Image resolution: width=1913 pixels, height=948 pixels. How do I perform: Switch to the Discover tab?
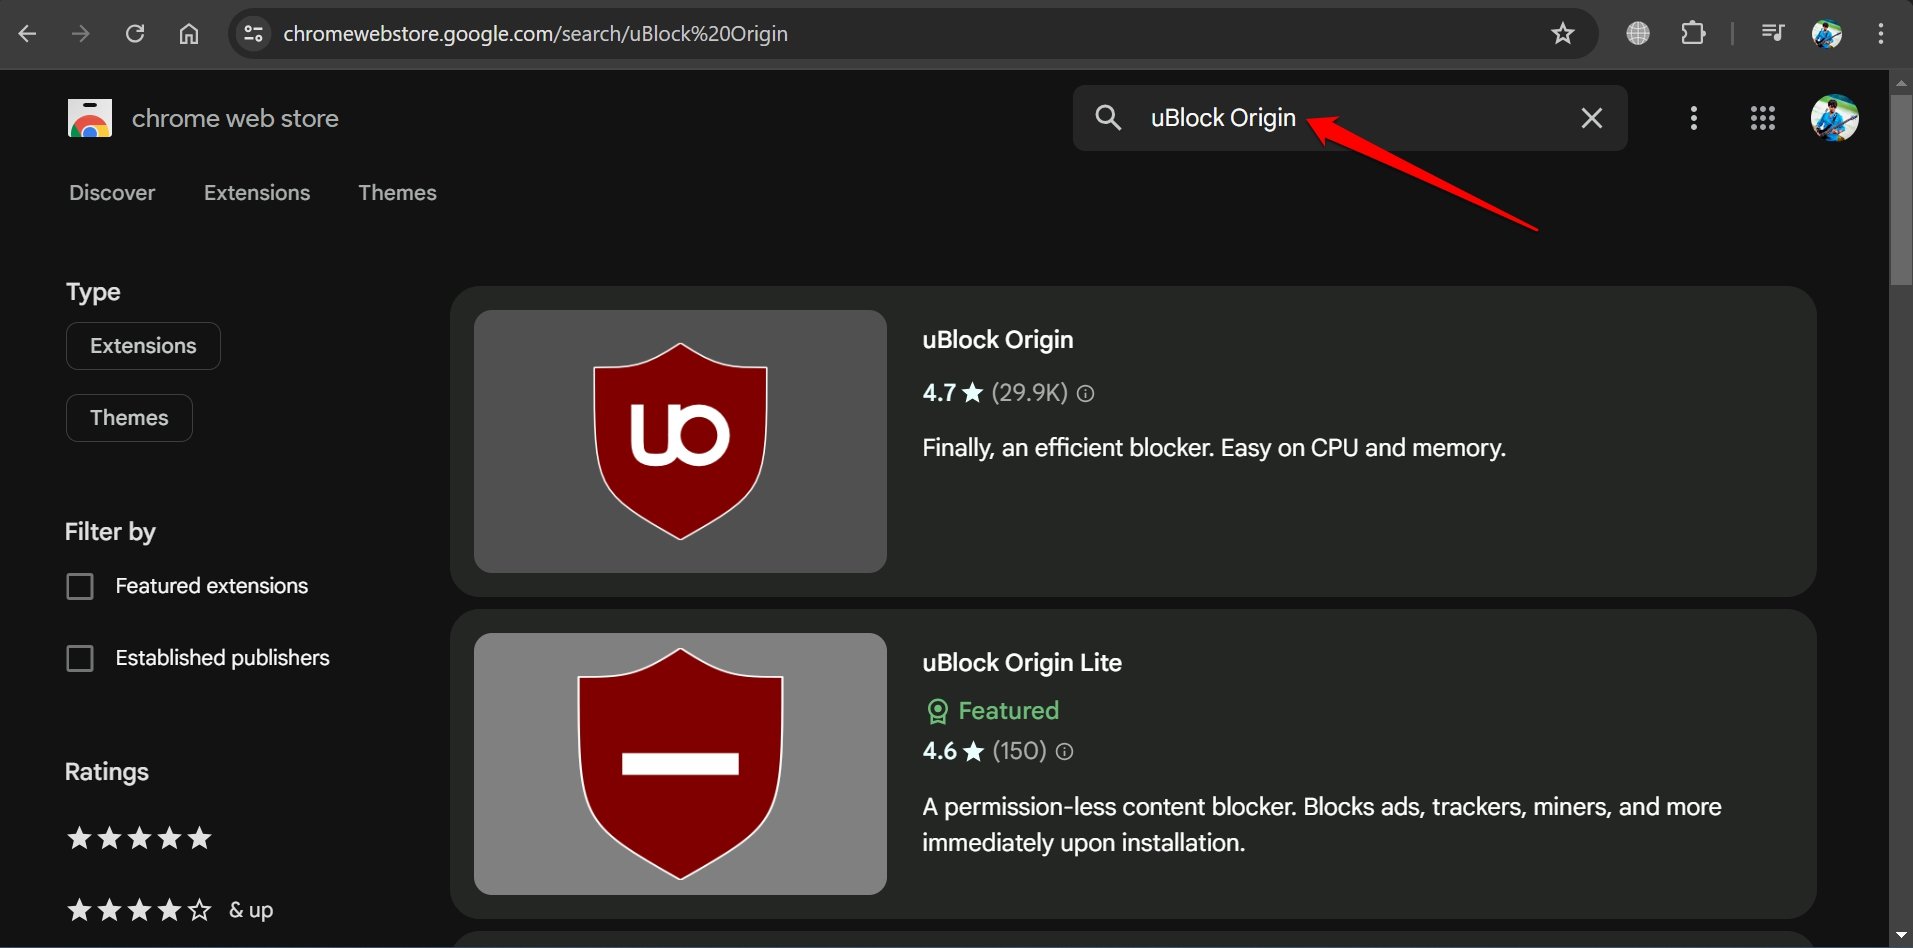[112, 193]
